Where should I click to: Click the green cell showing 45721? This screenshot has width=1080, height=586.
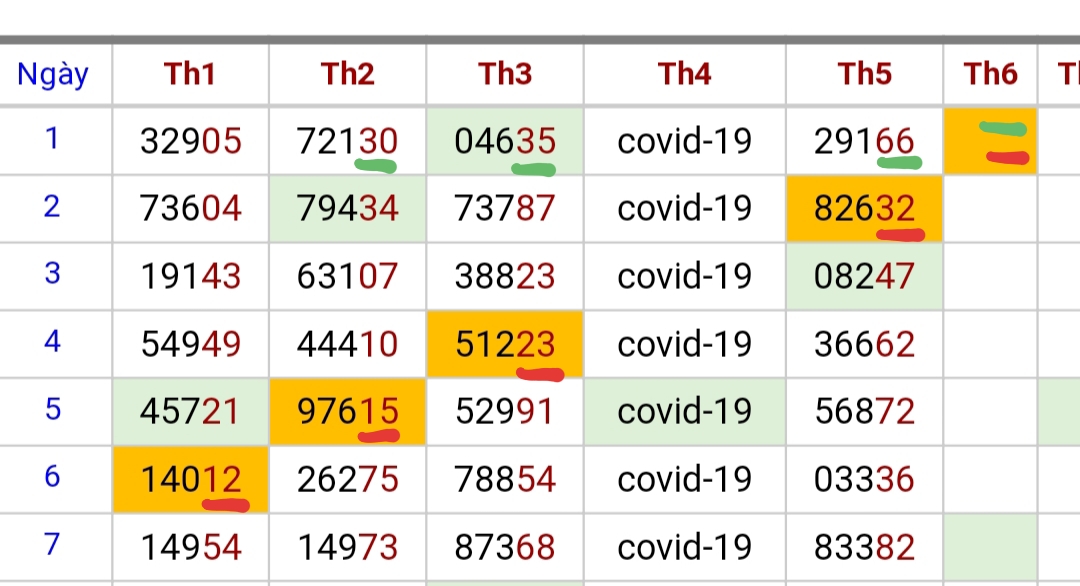tap(191, 412)
